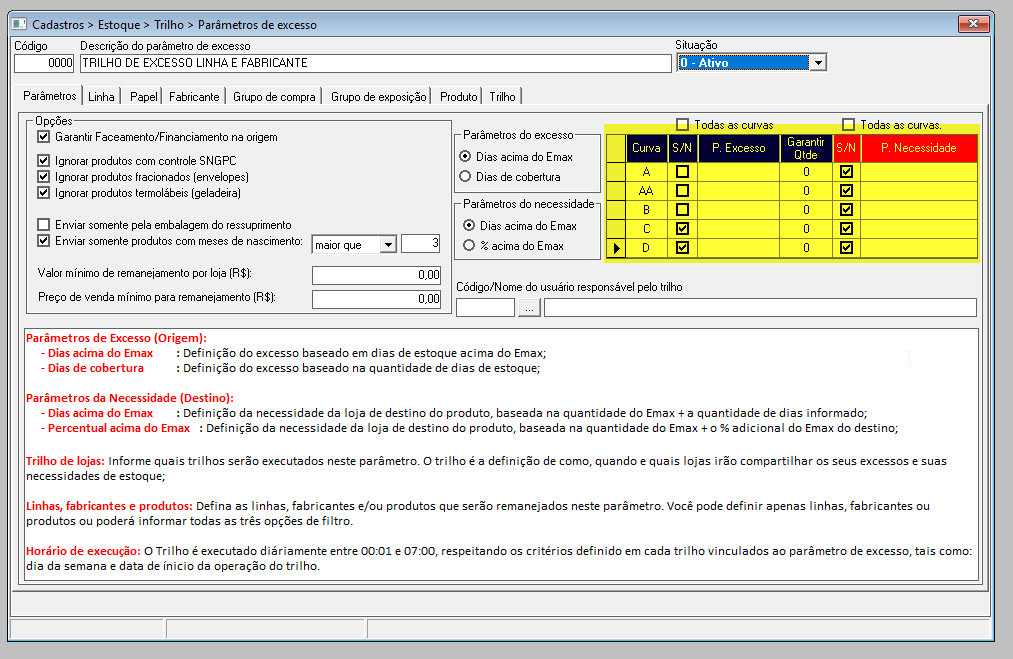Check the excess S/N box for curva A

tap(682, 172)
